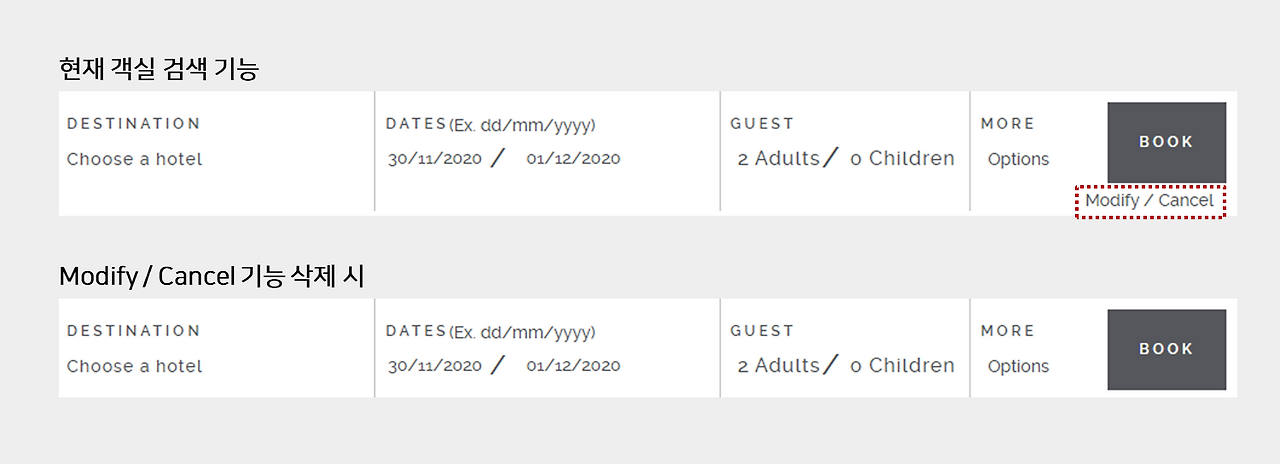Screen dimensions: 1280x464
Task: Expand More Options in the Modify/Cancel 삭제 bar
Action: [x=1018, y=366]
